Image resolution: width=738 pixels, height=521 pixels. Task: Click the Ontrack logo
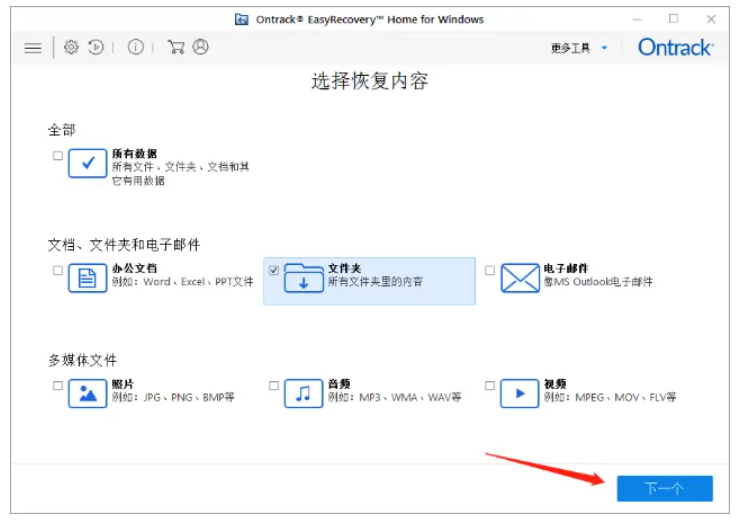675,48
